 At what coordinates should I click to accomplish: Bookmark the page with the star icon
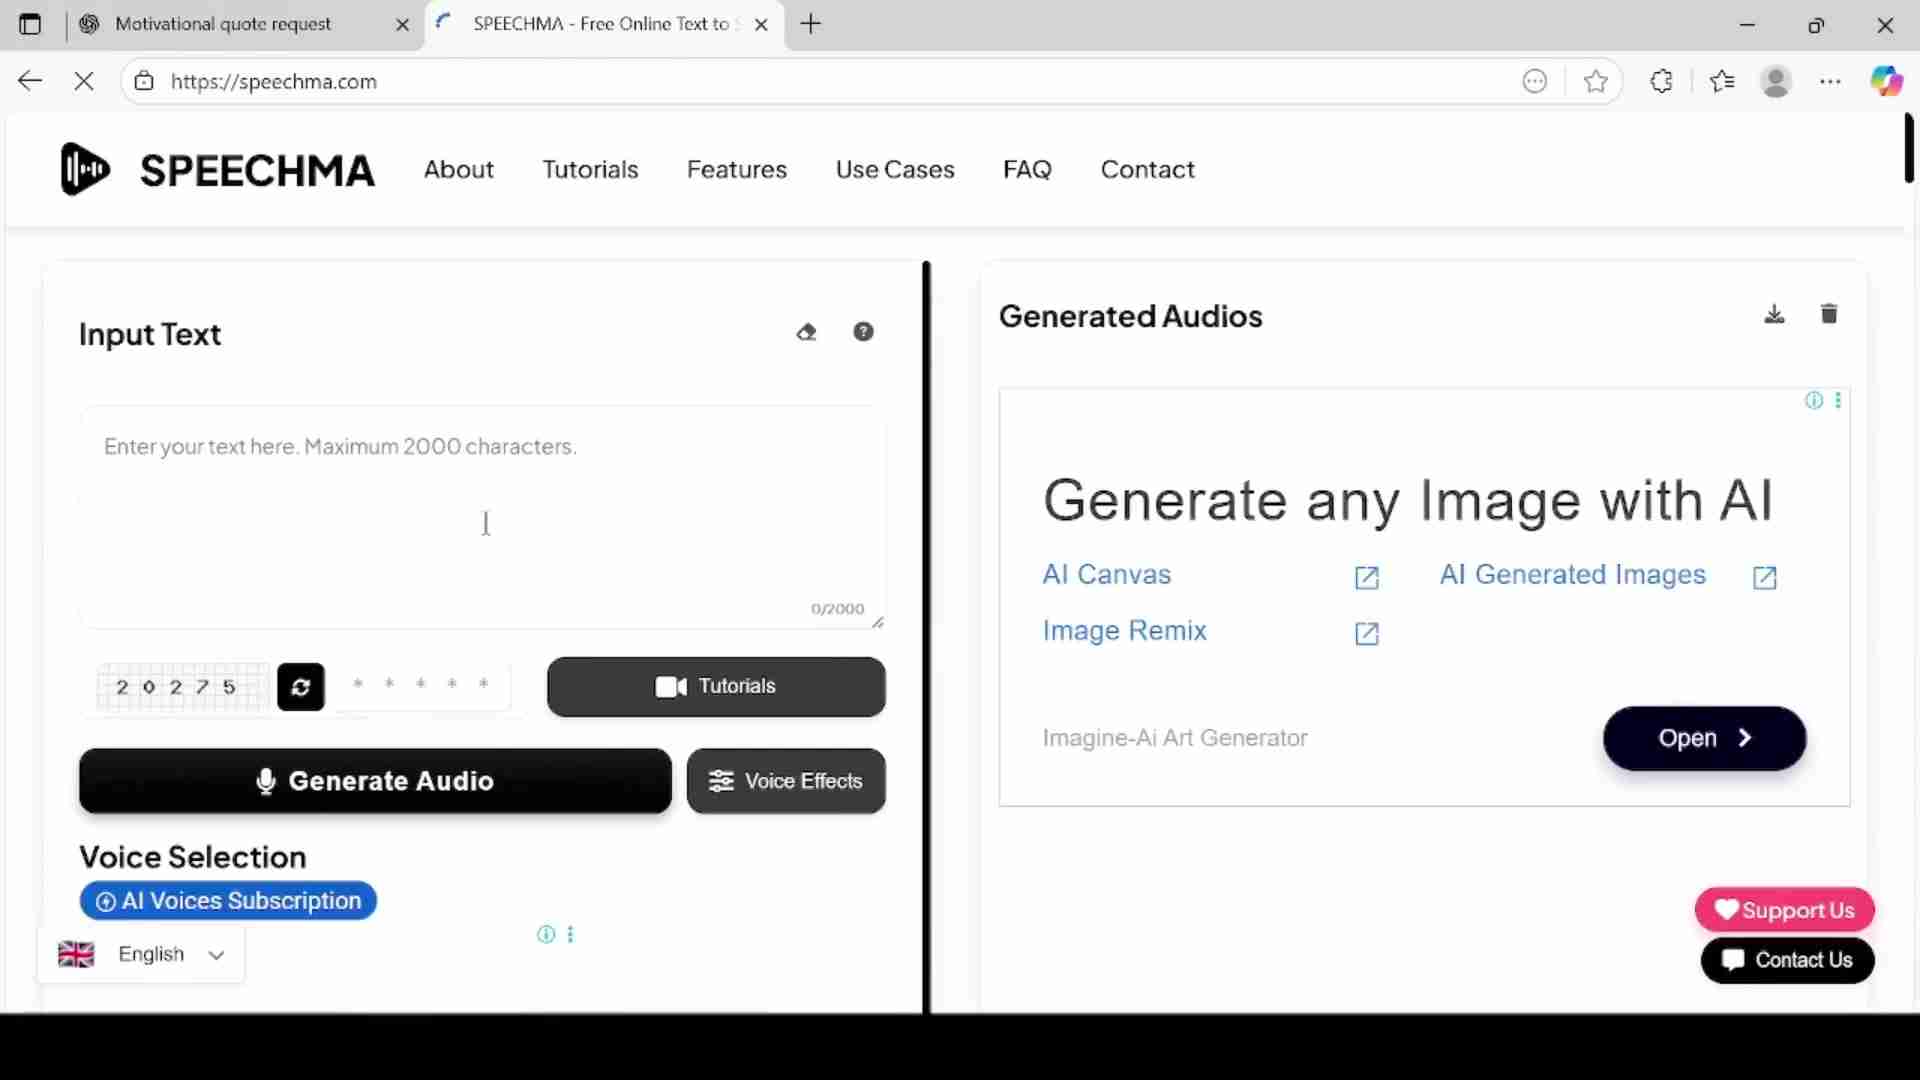pos(1595,81)
